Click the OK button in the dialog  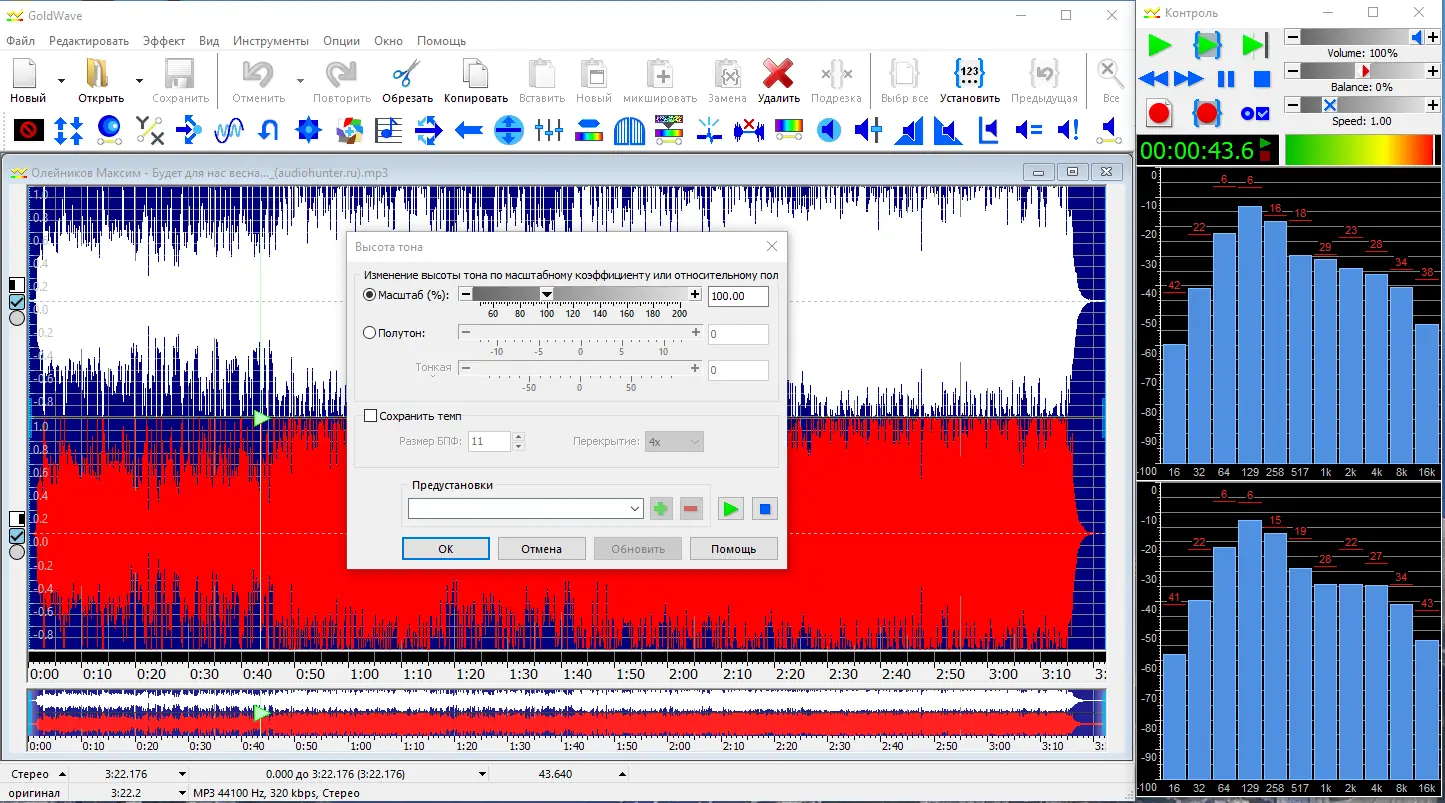coord(445,549)
